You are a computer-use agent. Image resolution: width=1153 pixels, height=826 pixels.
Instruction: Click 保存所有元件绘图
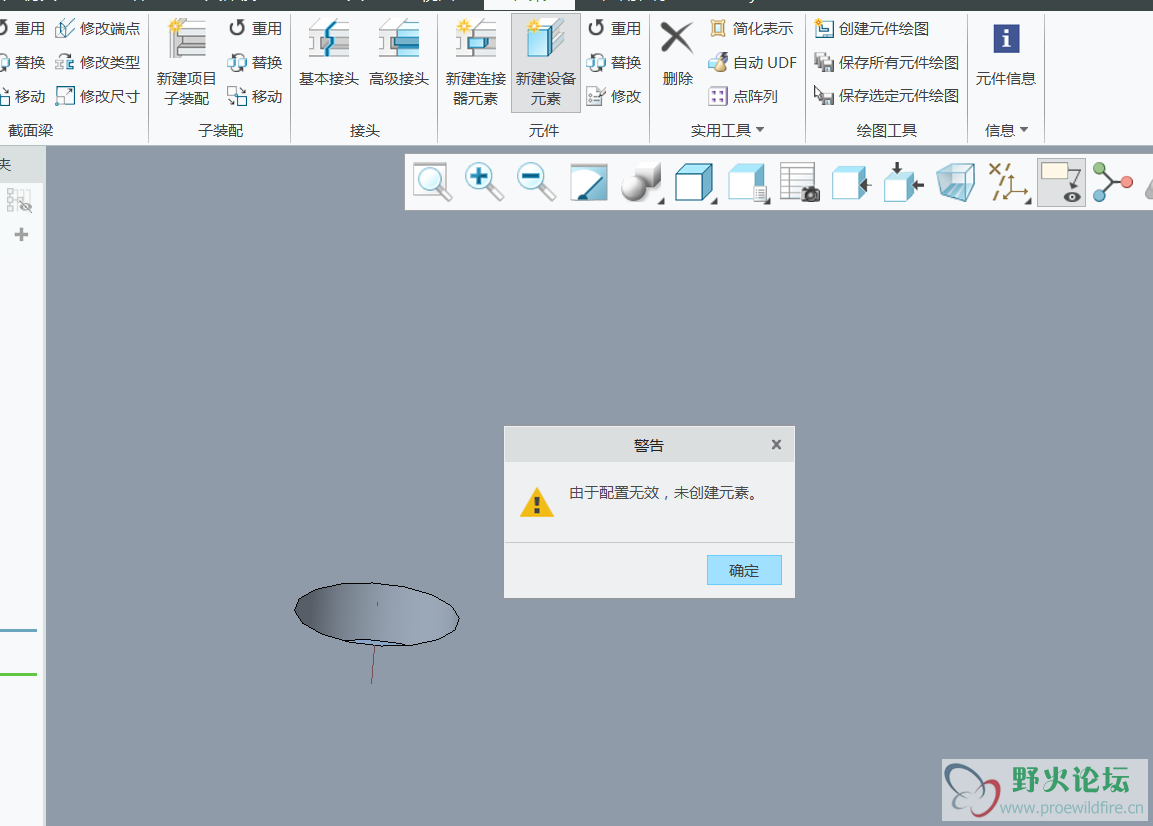click(887, 63)
